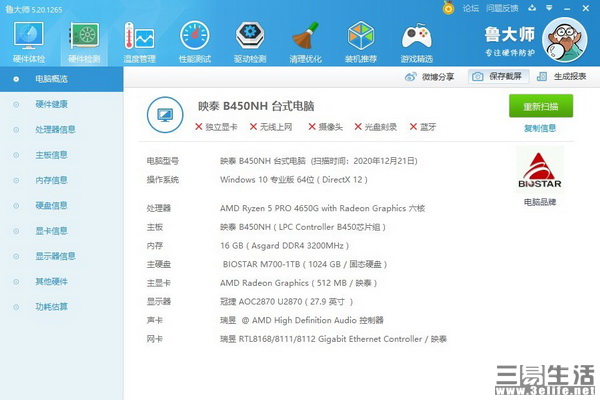The image size is (600, 400).
Task: Click the AMD Ryzen 5 PRO 4650G processor value
Action: coord(322,208)
